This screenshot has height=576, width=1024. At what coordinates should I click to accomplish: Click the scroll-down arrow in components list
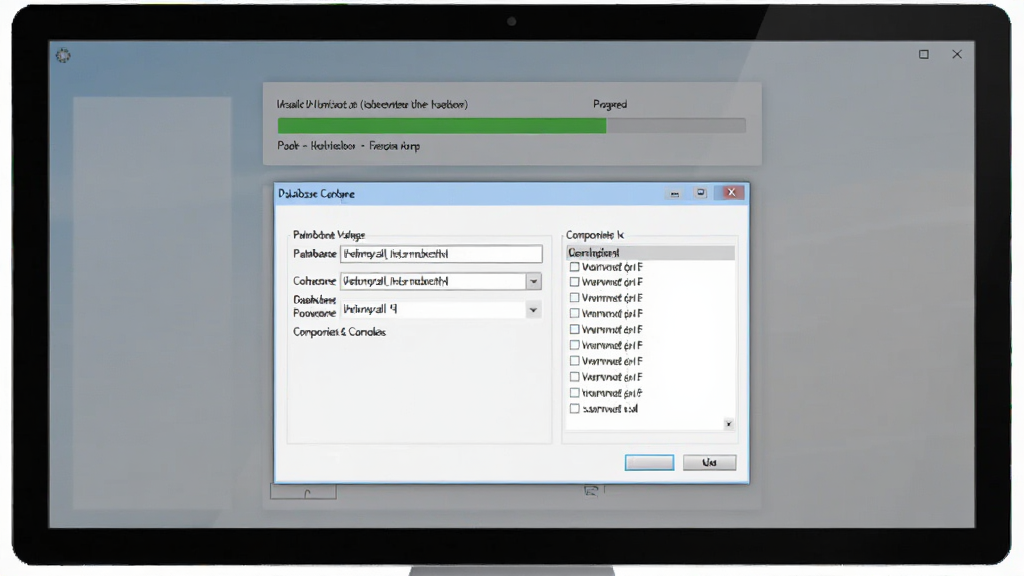(x=729, y=424)
